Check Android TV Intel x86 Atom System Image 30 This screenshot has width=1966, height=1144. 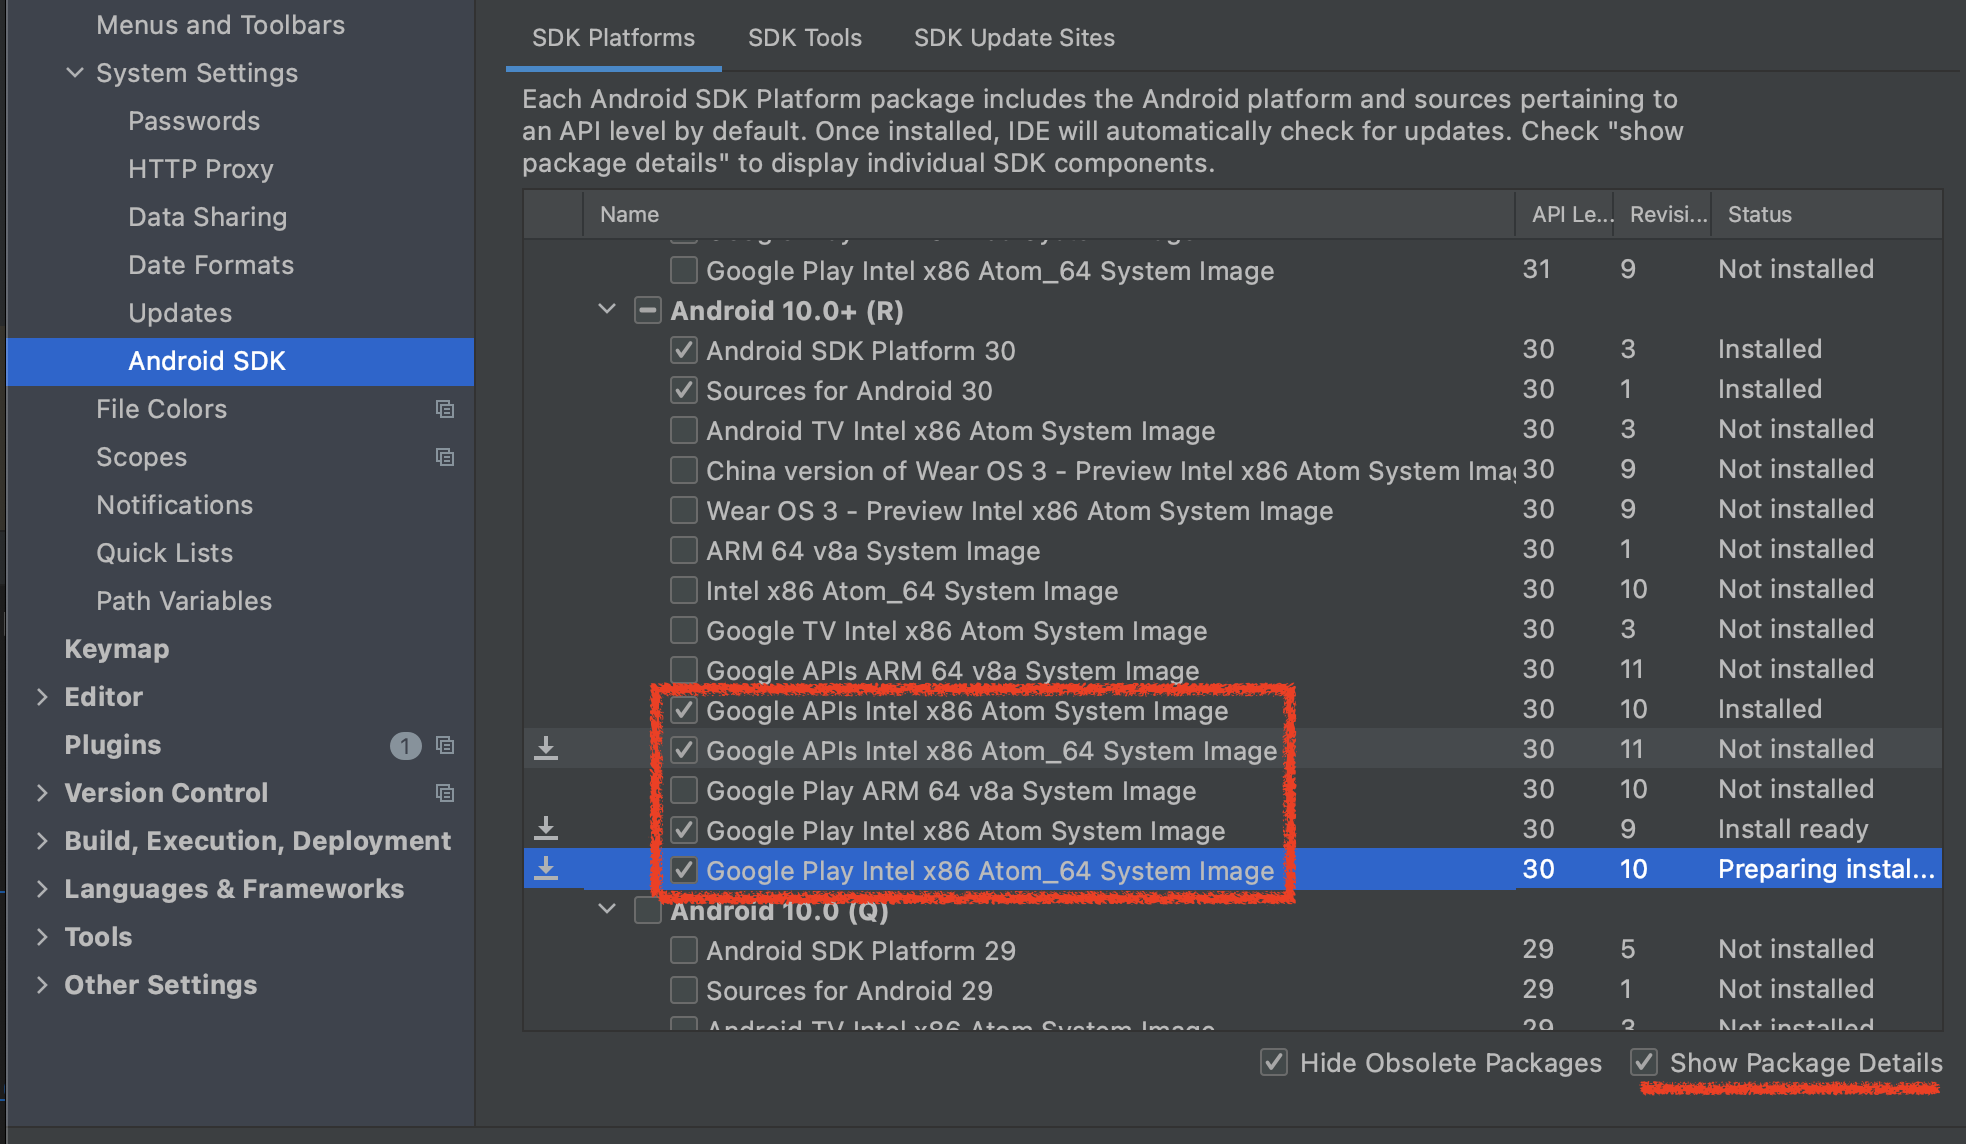(x=684, y=430)
